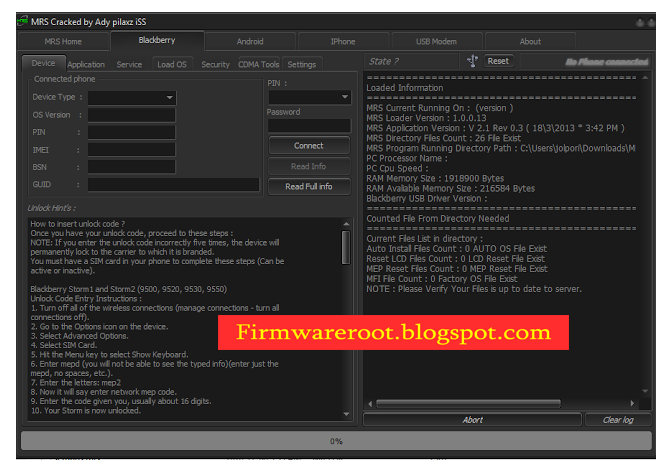Viewport: 663px width, 468px height.
Task: Click the log scroll right arrow
Action: point(632,403)
